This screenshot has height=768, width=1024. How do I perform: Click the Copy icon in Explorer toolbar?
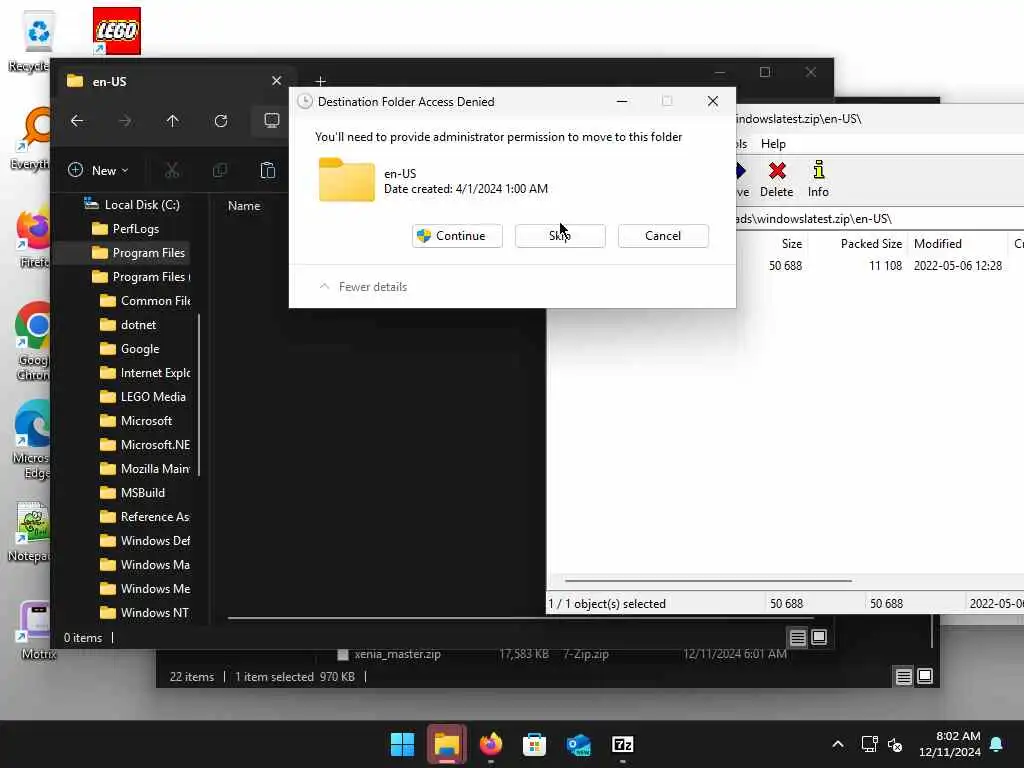point(220,170)
